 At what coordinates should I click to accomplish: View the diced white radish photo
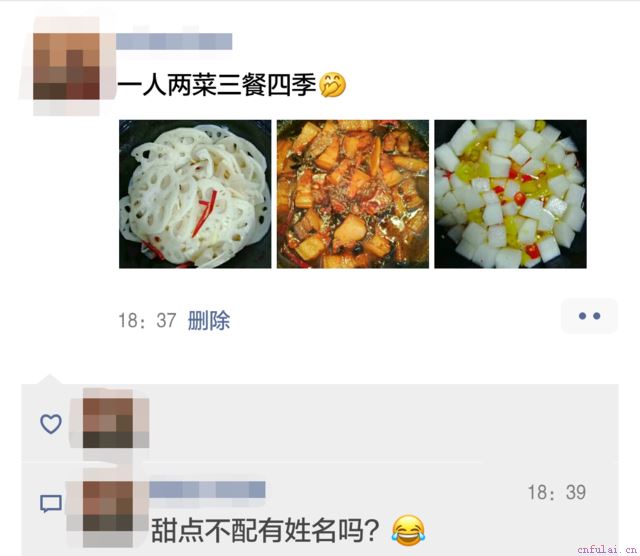pyautogui.click(x=510, y=194)
